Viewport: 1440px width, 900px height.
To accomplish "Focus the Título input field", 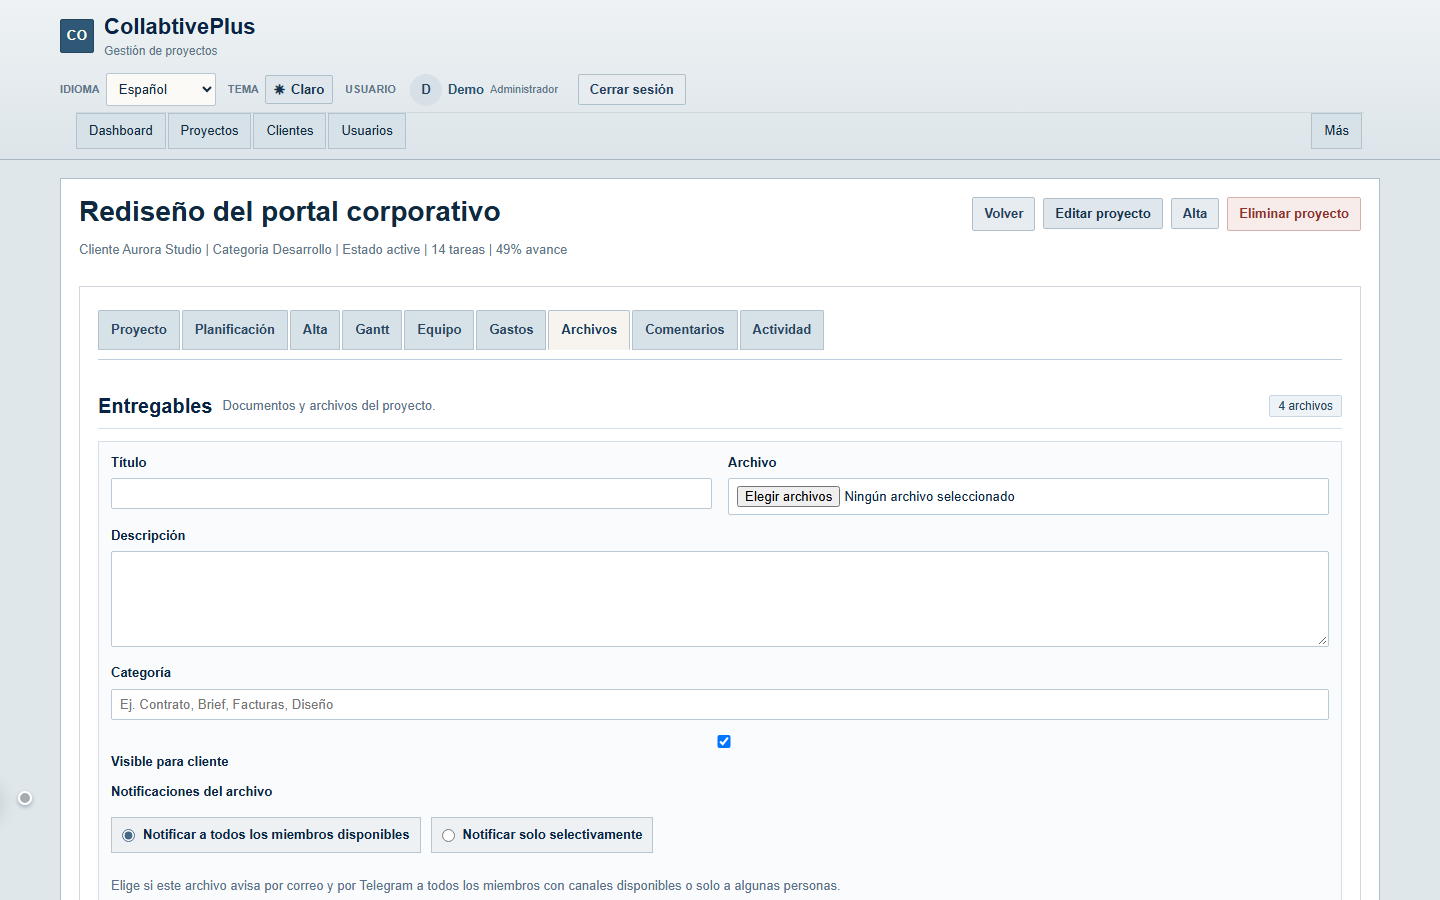I will click(x=411, y=494).
